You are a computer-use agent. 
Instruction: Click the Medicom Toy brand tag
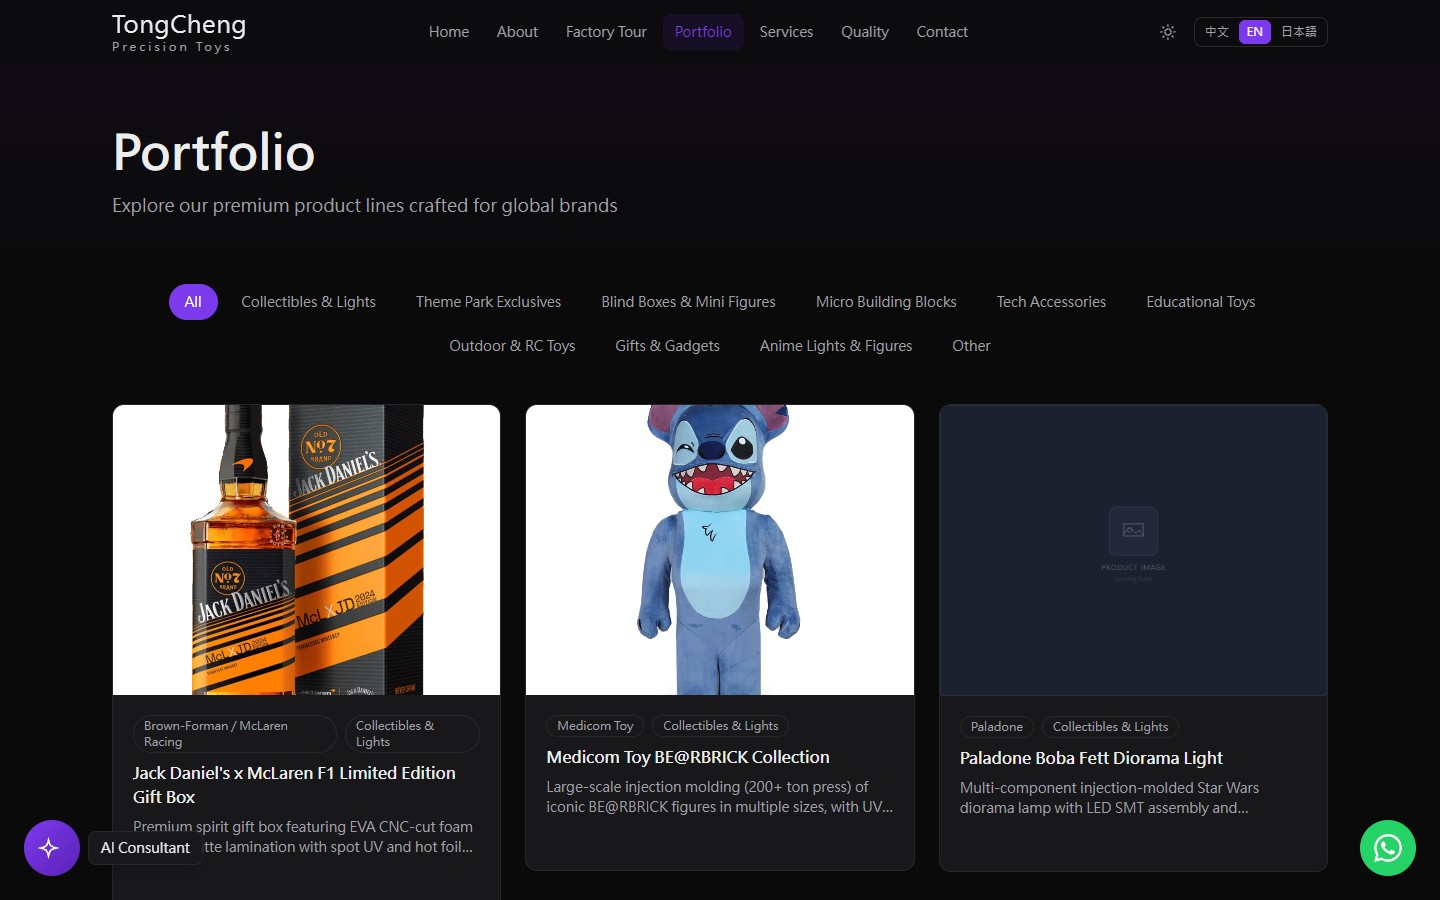595,726
